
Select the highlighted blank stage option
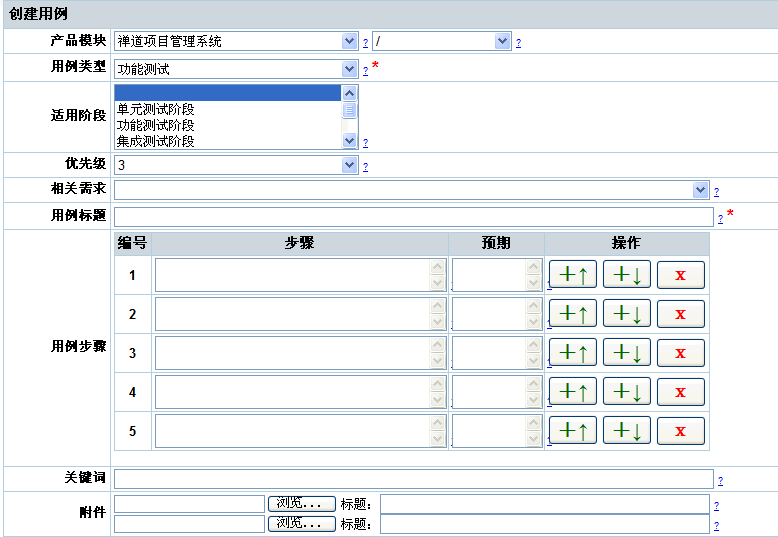click(228, 93)
